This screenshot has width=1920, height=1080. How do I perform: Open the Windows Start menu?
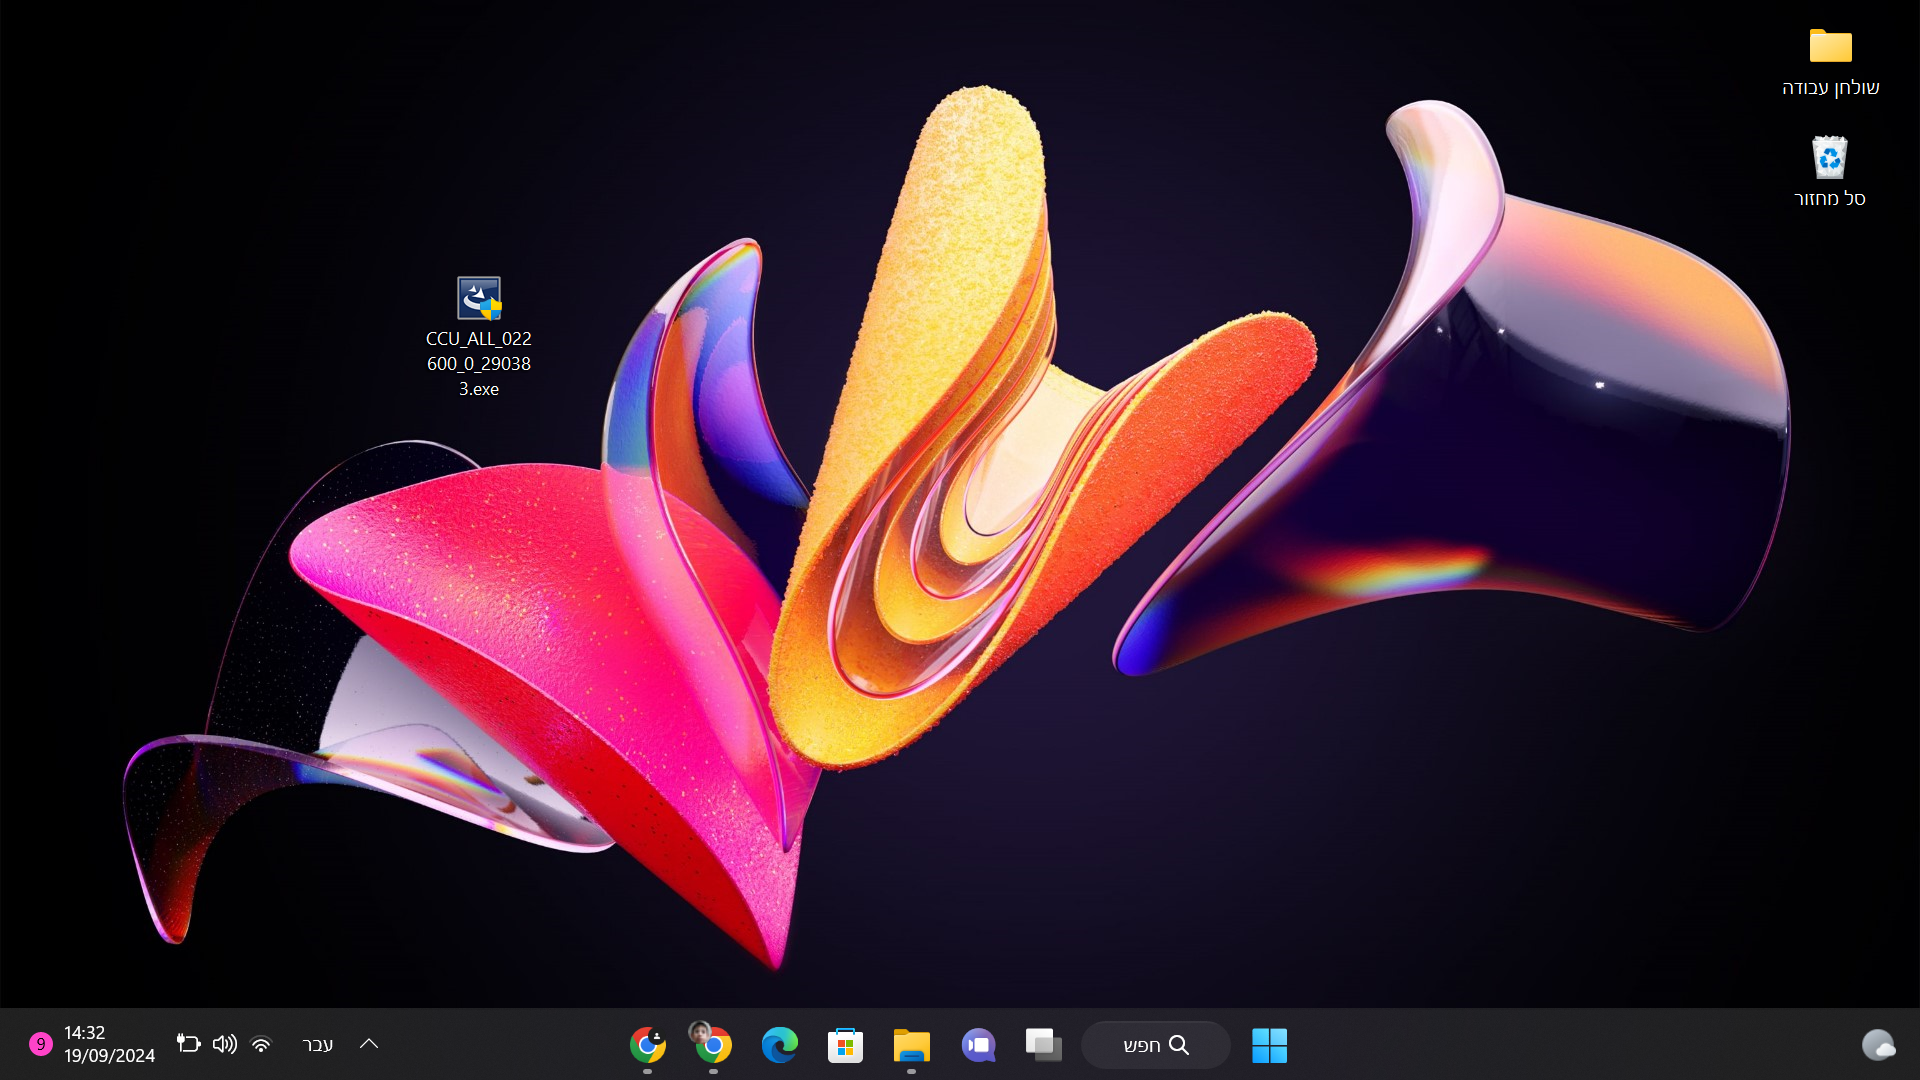pyautogui.click(x=1269, y=1045)
